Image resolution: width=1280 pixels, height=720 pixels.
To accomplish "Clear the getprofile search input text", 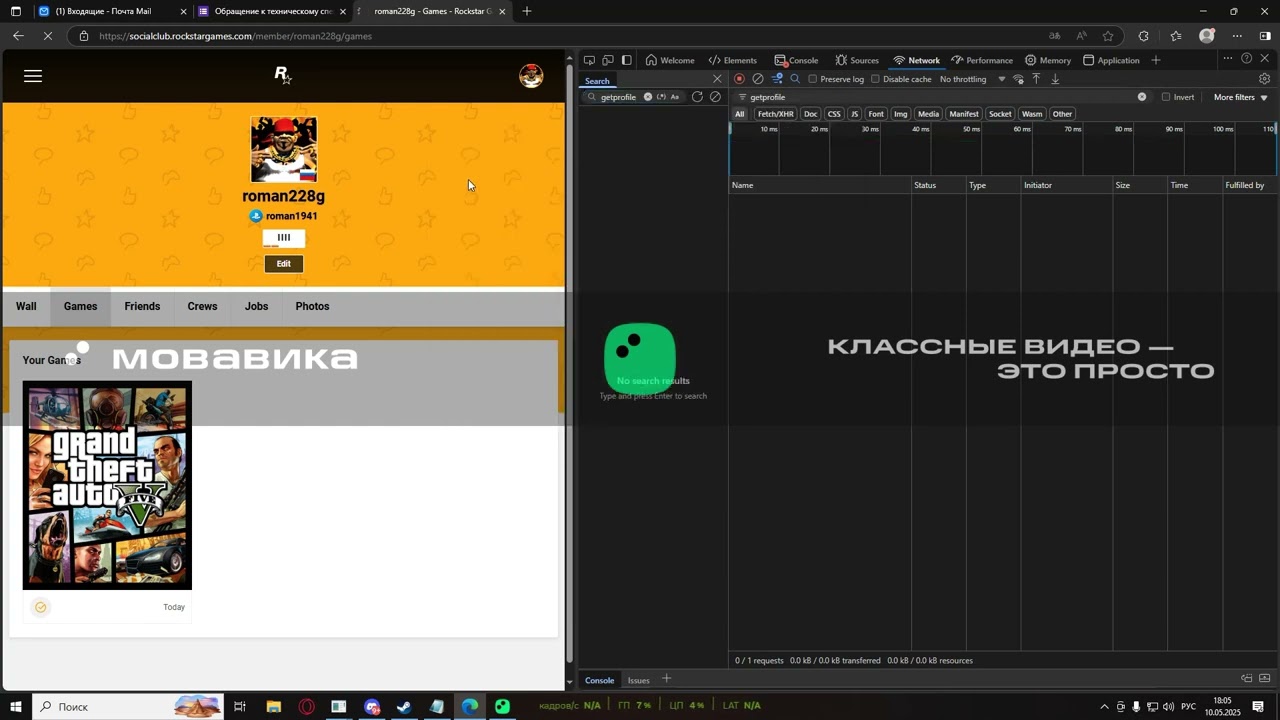I will pos(648,97).
